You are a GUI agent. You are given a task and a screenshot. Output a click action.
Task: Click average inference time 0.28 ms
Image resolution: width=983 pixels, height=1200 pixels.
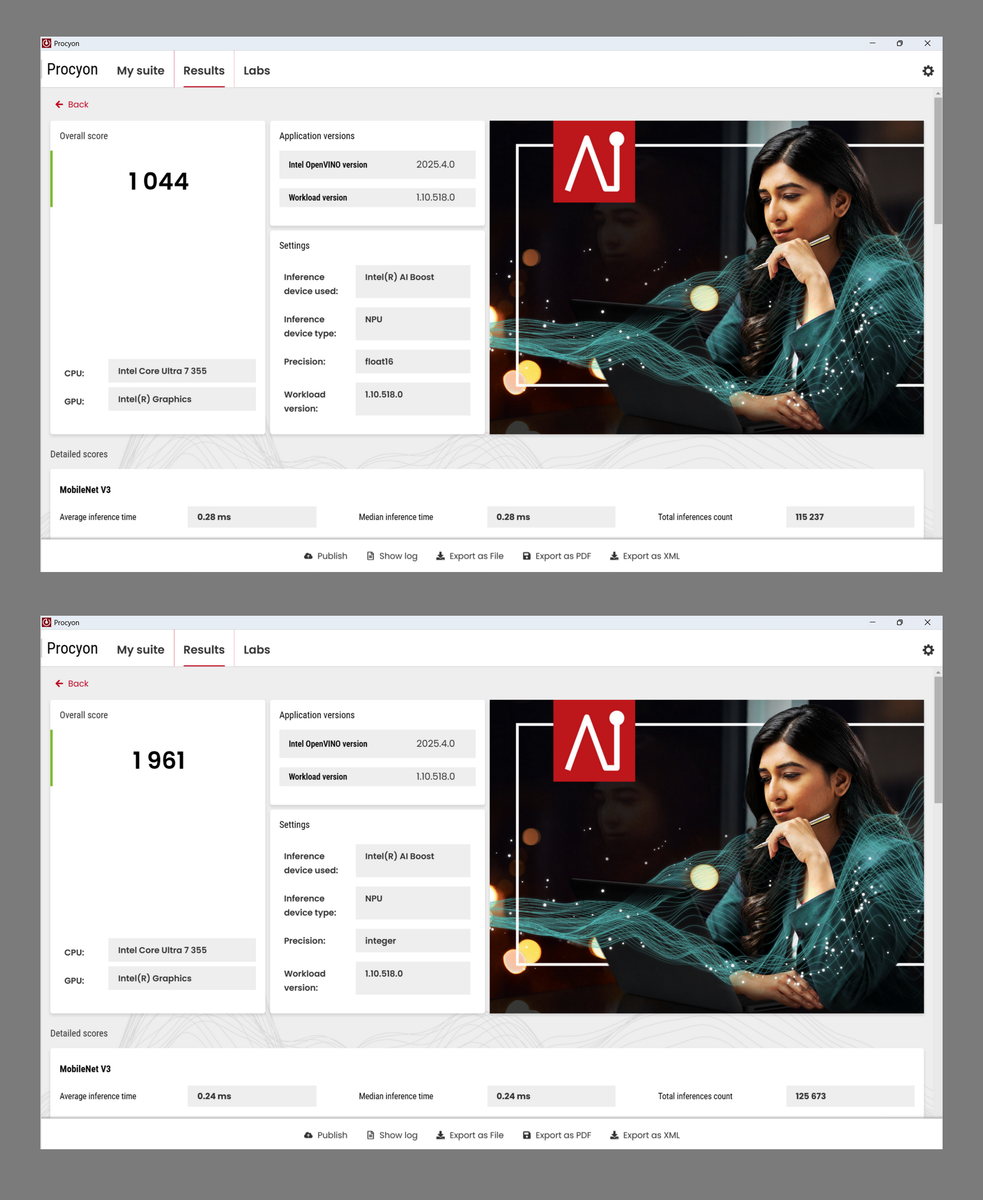coord(252,517)
